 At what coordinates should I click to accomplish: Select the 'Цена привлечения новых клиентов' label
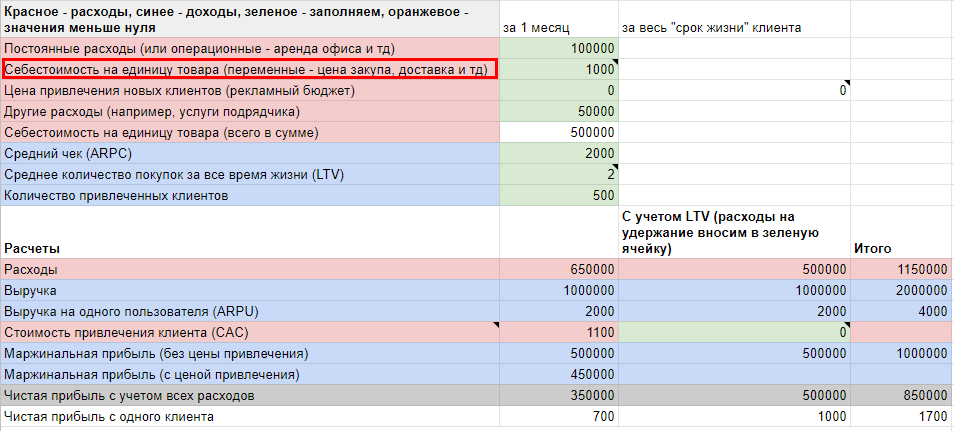click(x=250, y=91)
